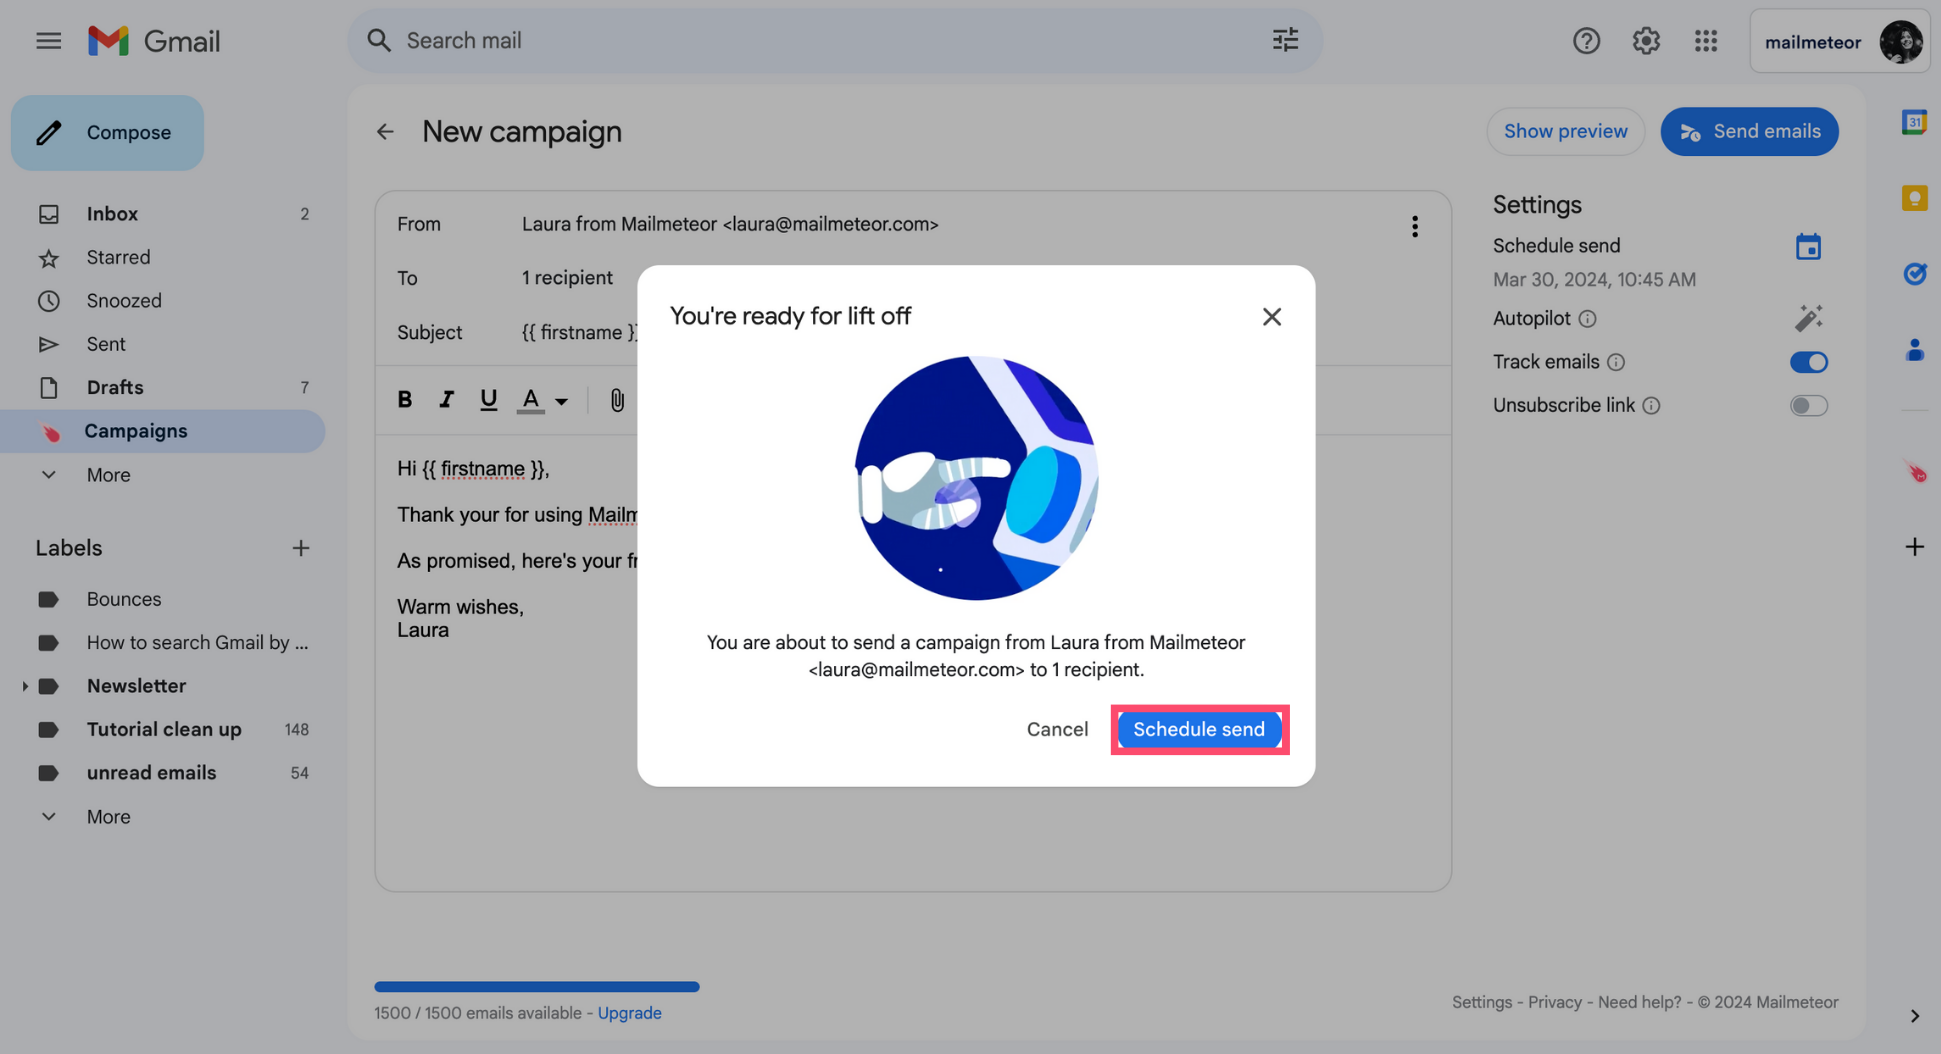Open Google Keep side panel icon
Screen dimensions: 1941x1054
(x=1914, y=198)
